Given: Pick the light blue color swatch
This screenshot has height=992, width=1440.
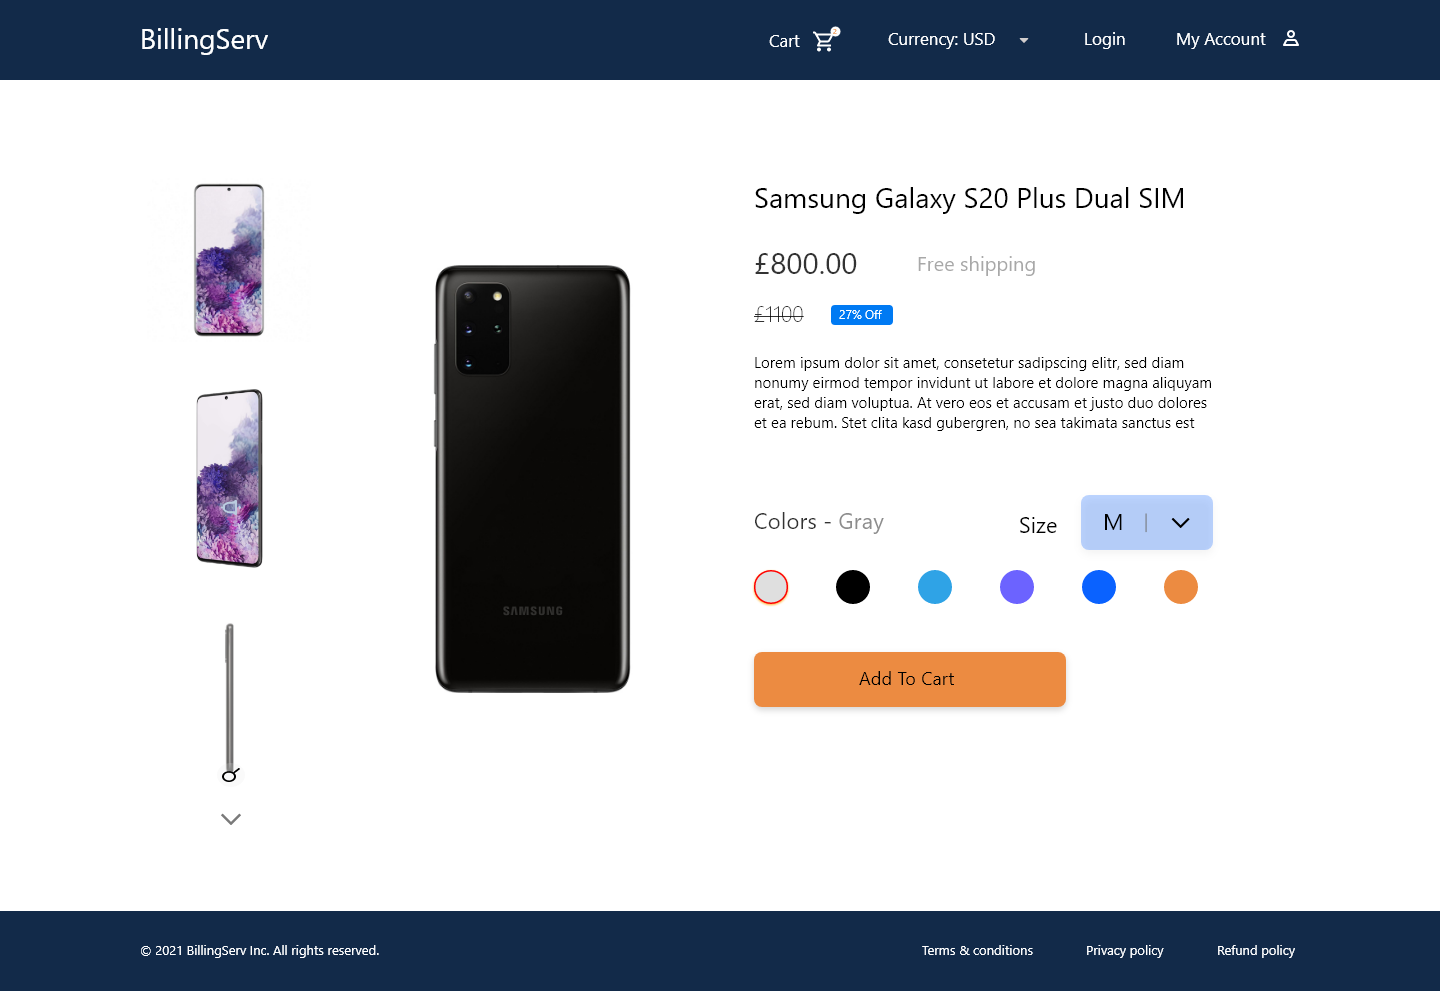Looking at the screenshot, I should pos(935,587).
